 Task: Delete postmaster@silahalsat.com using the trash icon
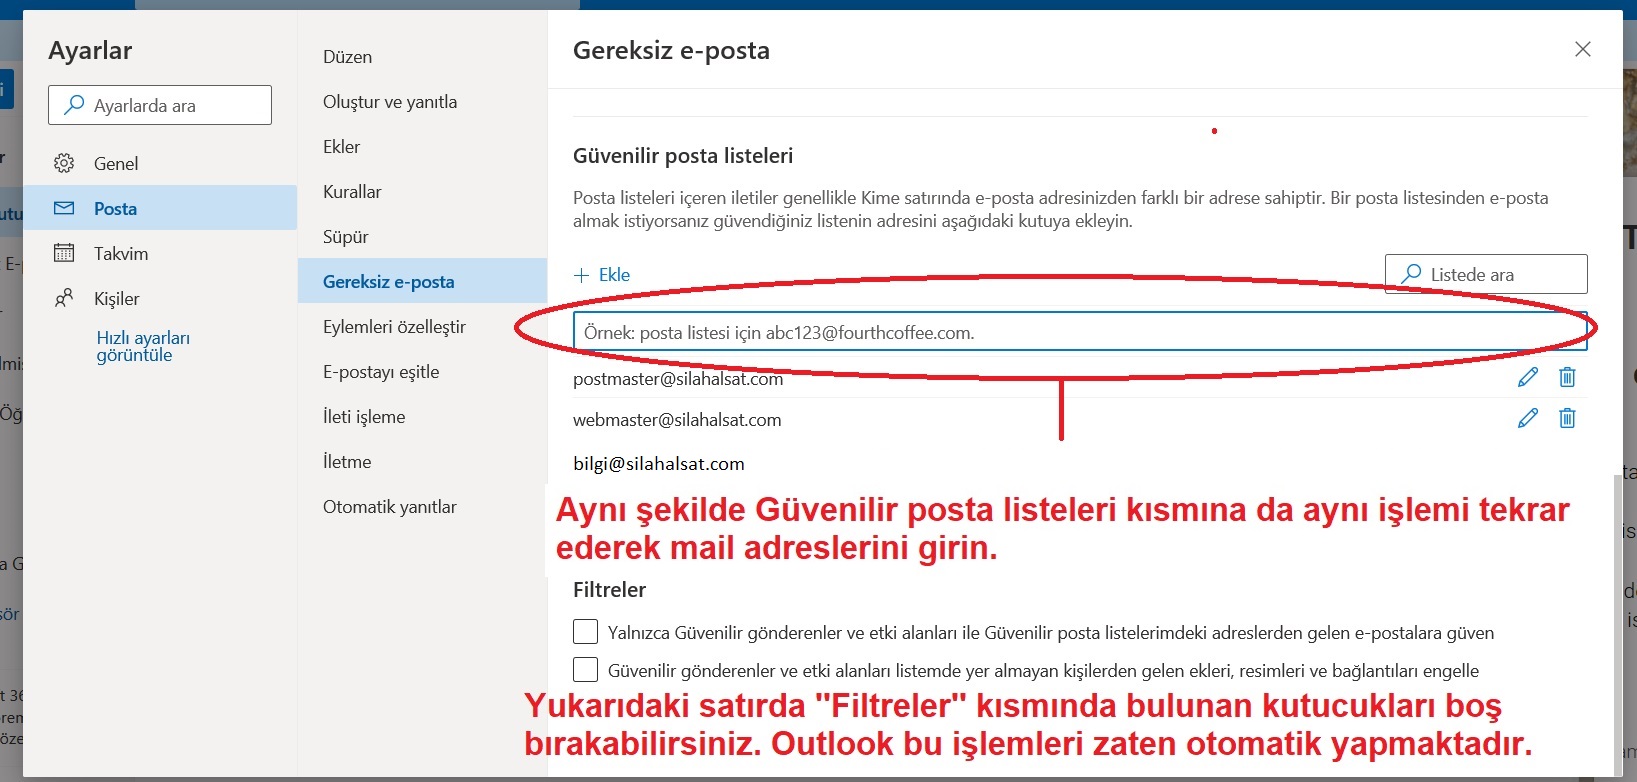click(1567, 377)
